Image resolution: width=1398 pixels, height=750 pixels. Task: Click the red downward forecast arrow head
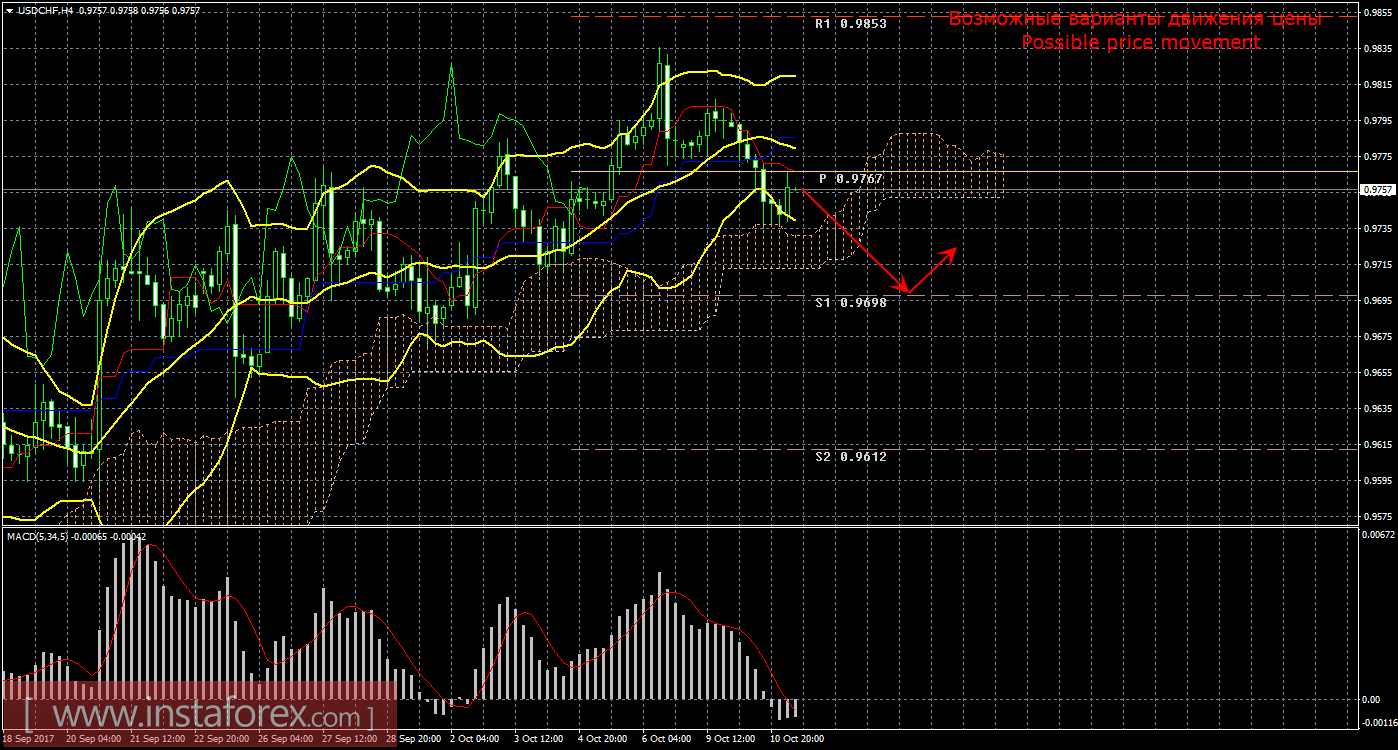[904, 290]
